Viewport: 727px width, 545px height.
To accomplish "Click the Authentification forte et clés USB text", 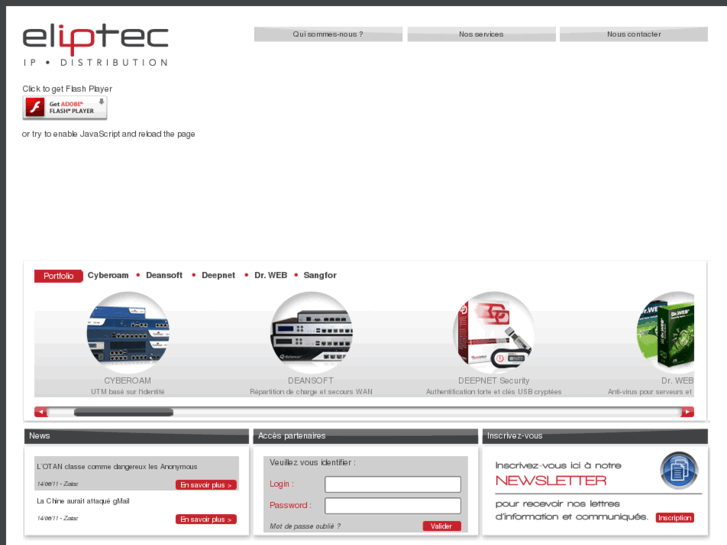I will (494, 392).
